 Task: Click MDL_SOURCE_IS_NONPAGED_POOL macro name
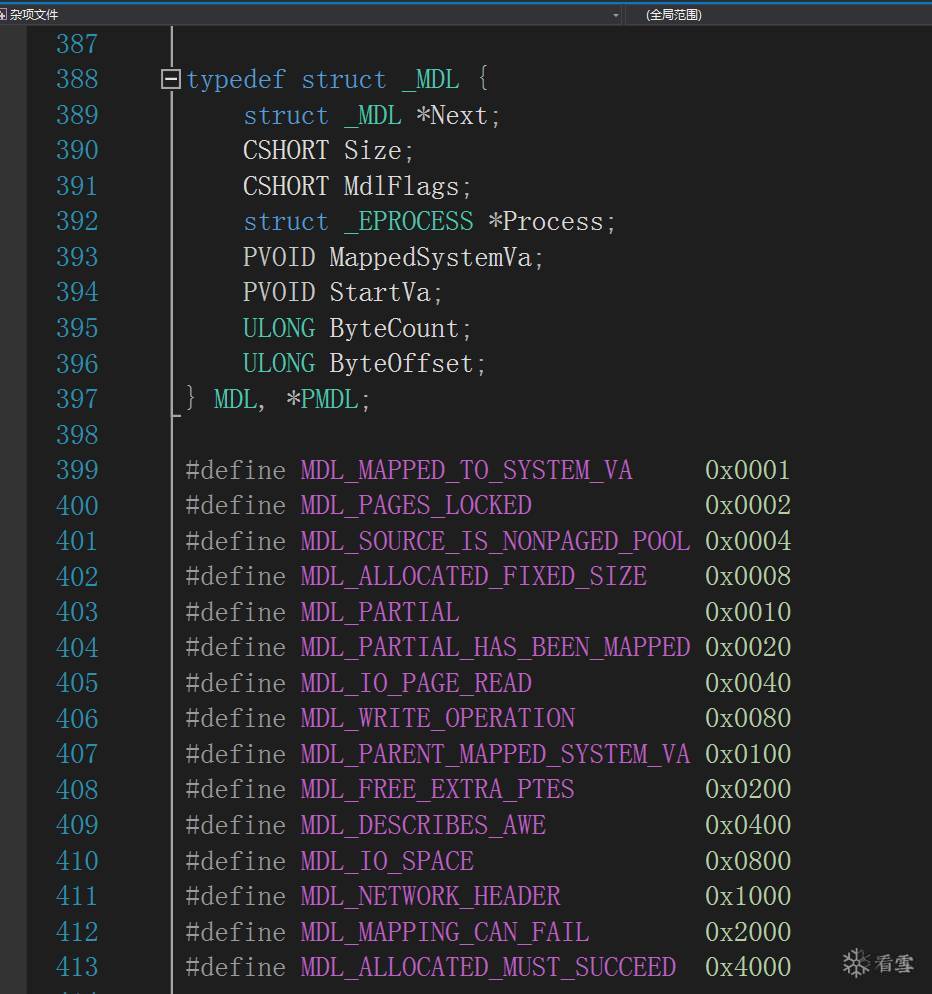tap(495, 541)
